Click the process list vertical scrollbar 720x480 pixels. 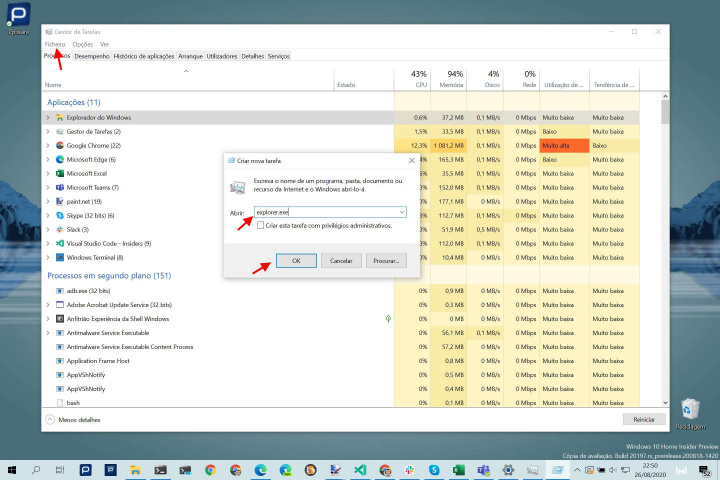pos(666,250)
